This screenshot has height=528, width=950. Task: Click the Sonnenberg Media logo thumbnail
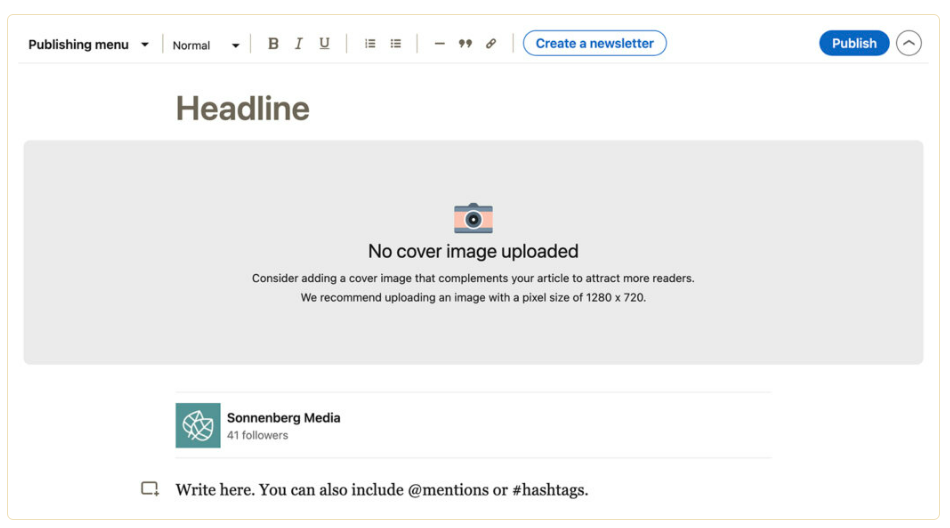pos(198,425)
